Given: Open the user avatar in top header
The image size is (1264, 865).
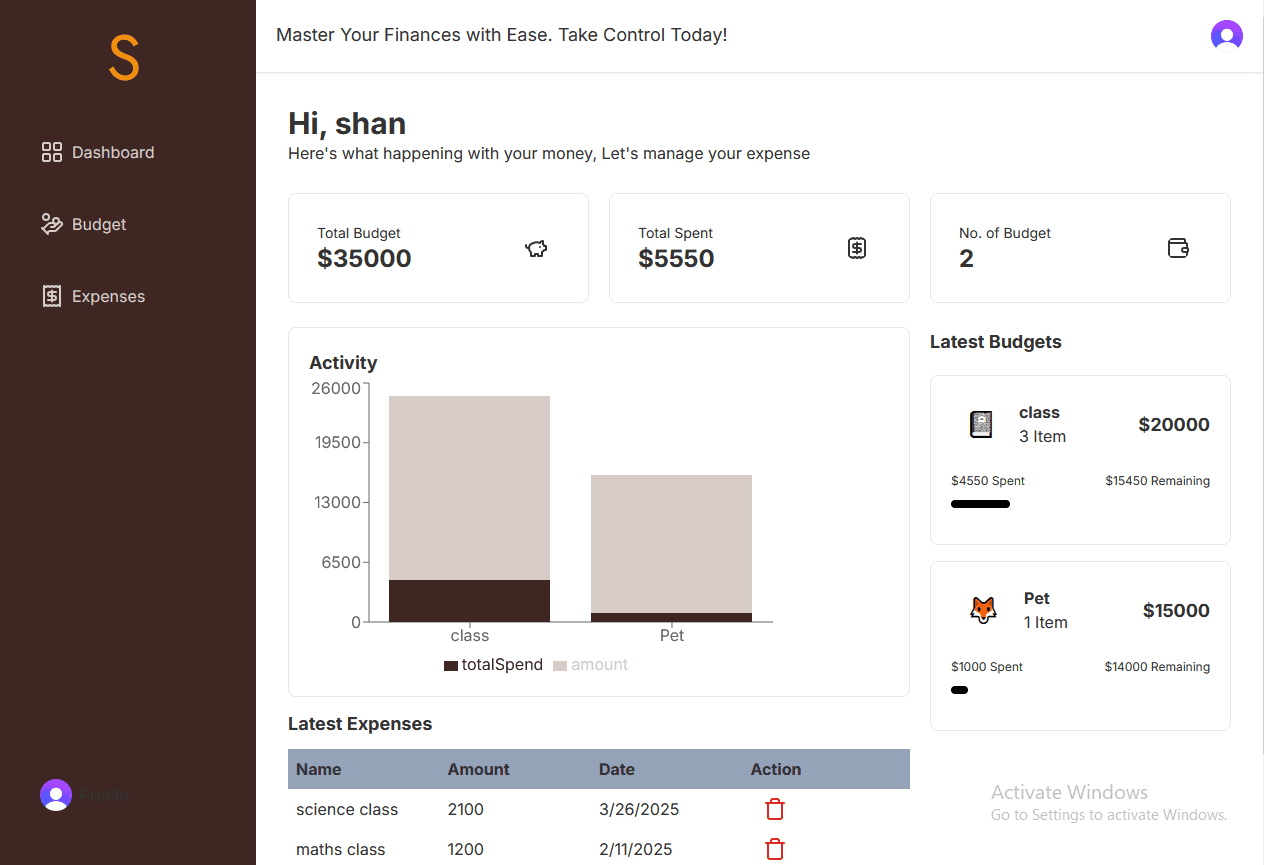Looking at the screenshot, I should pyautogui.click(x=1227, y=36).
